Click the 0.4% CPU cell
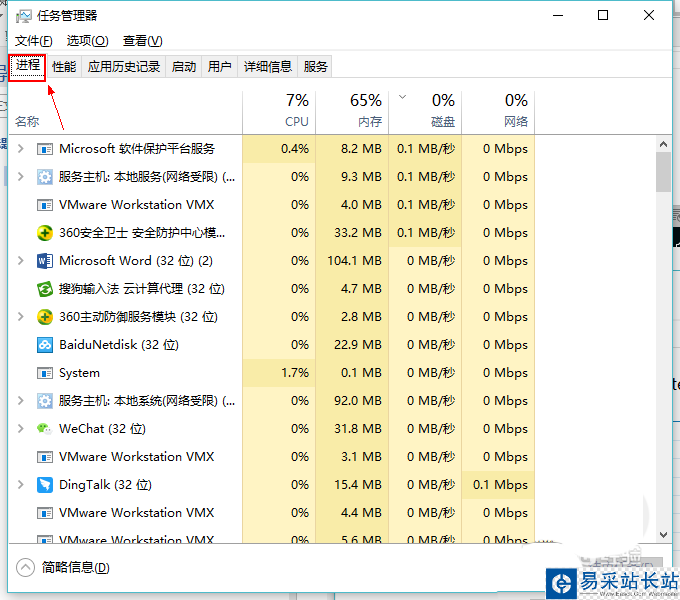This screenshot has height=600, width=680. pyautogui.click(x=279, y=149)
